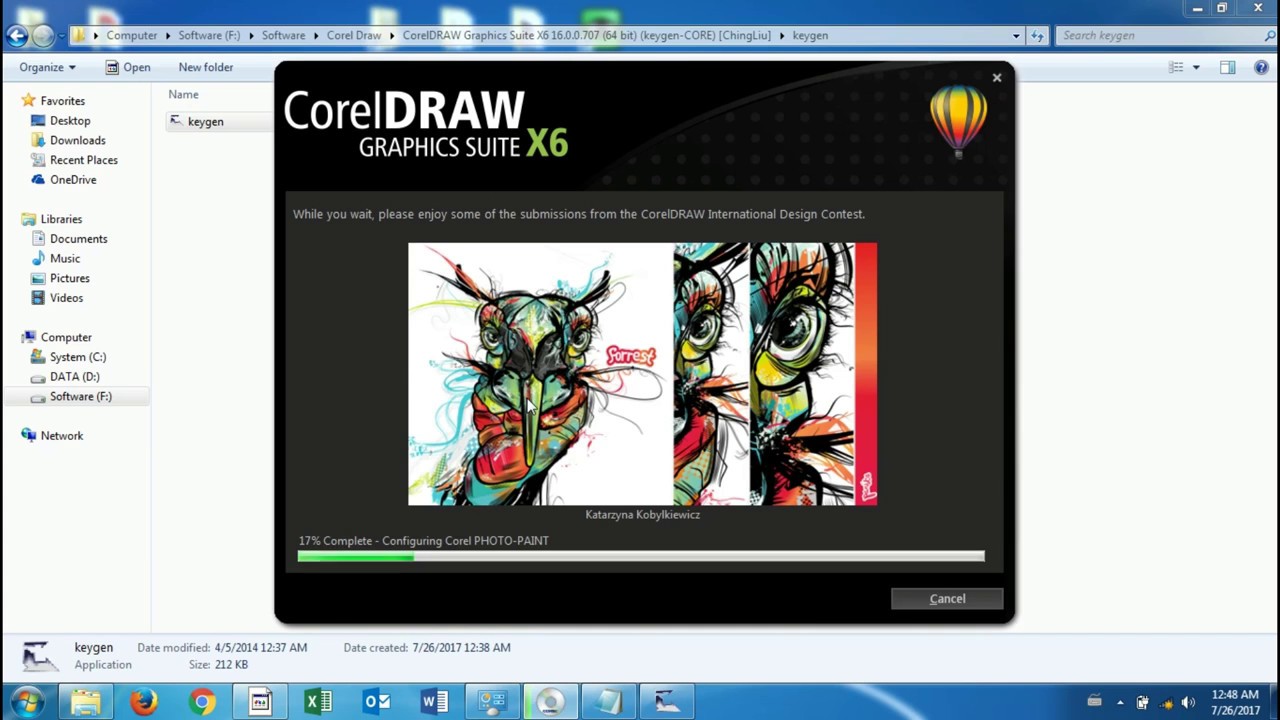This screenshot has width=1280, height=720.
Task: Open the Windows Start menu
Action: tap(27, 702)
